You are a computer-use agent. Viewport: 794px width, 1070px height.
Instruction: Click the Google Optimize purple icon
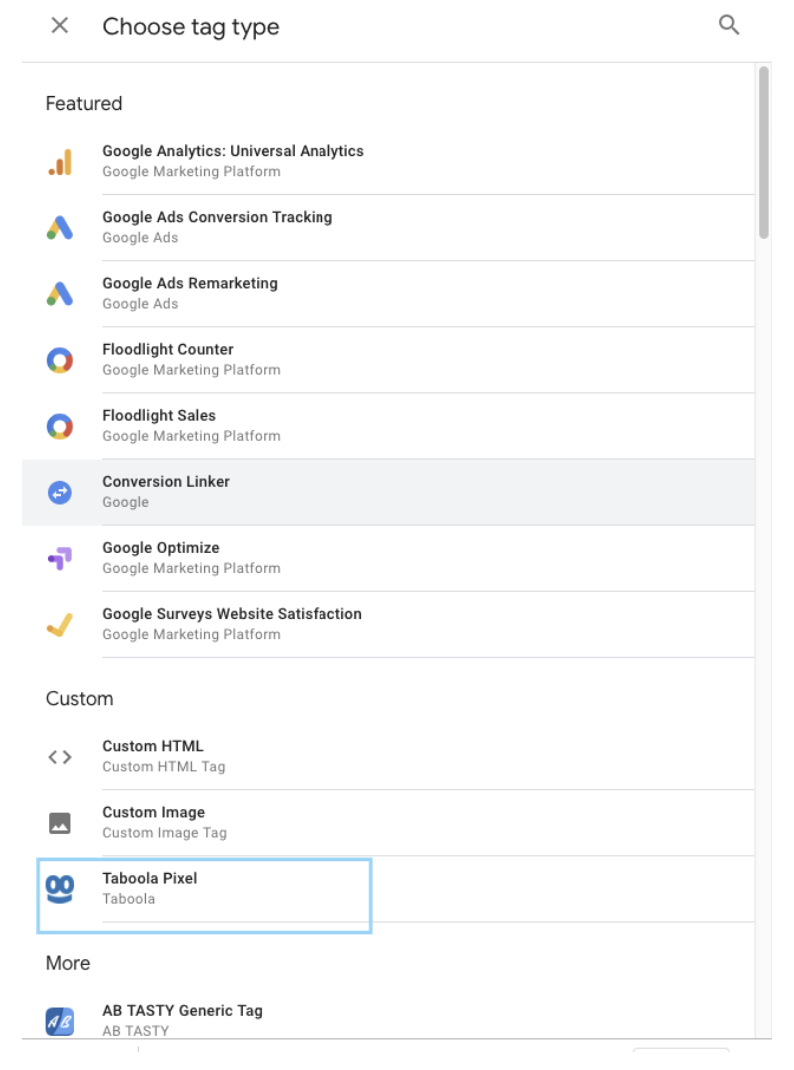click(x=60, y=559)
